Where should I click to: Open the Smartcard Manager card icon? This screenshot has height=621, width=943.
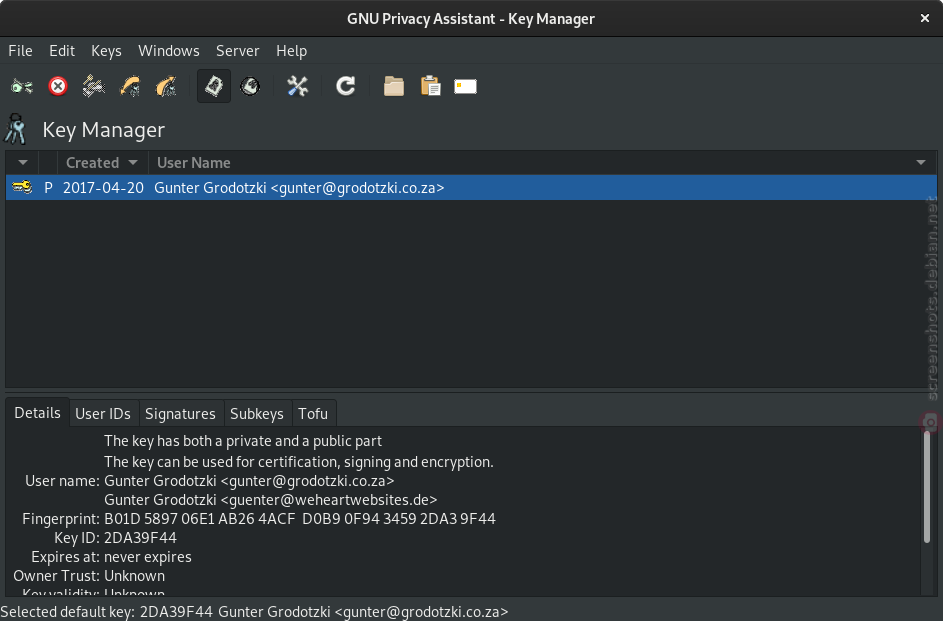(x=465, y=87)
